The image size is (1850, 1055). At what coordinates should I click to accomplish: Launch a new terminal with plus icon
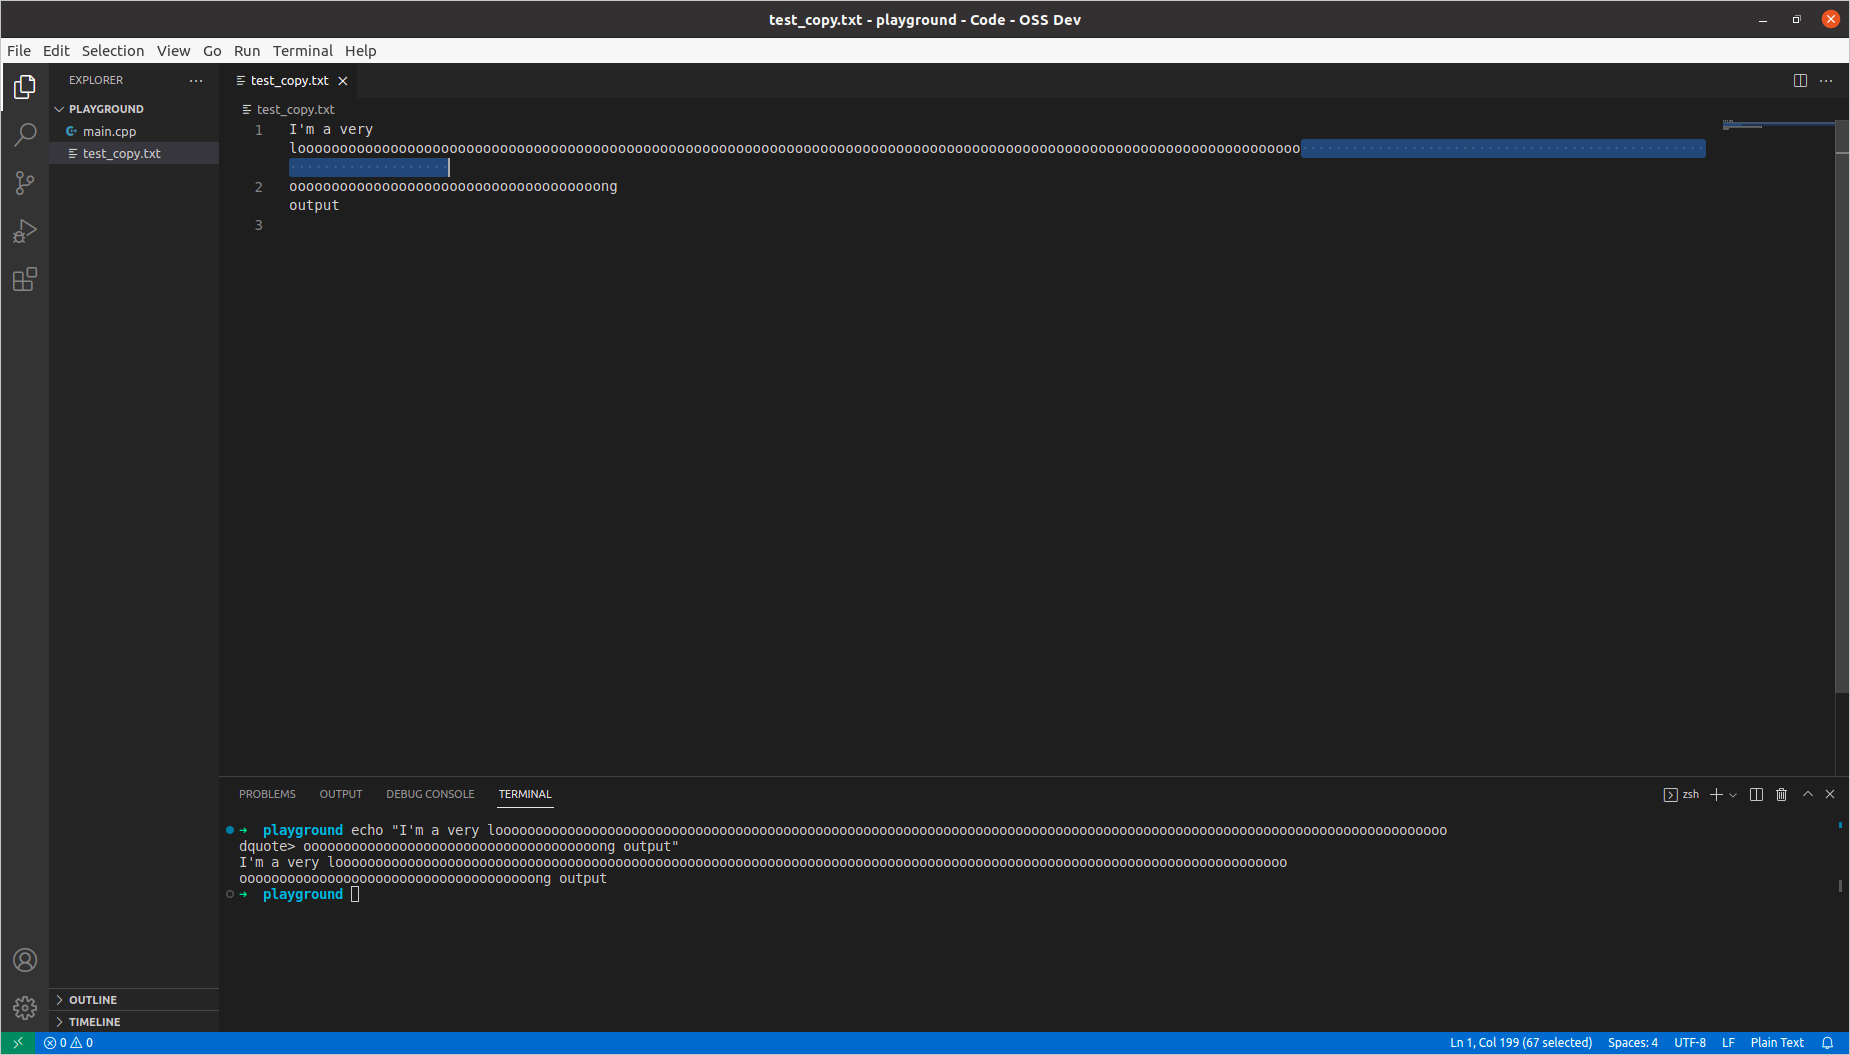tap(1716, 794)
